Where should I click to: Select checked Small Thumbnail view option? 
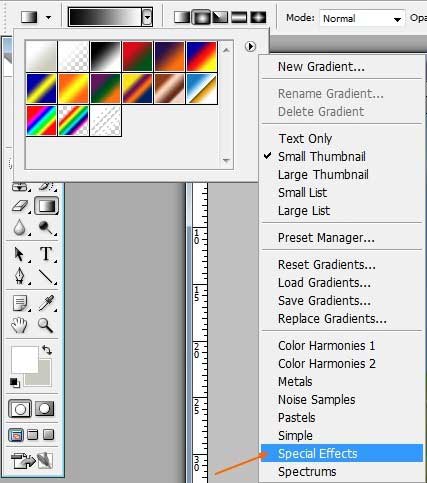(322, 156)
